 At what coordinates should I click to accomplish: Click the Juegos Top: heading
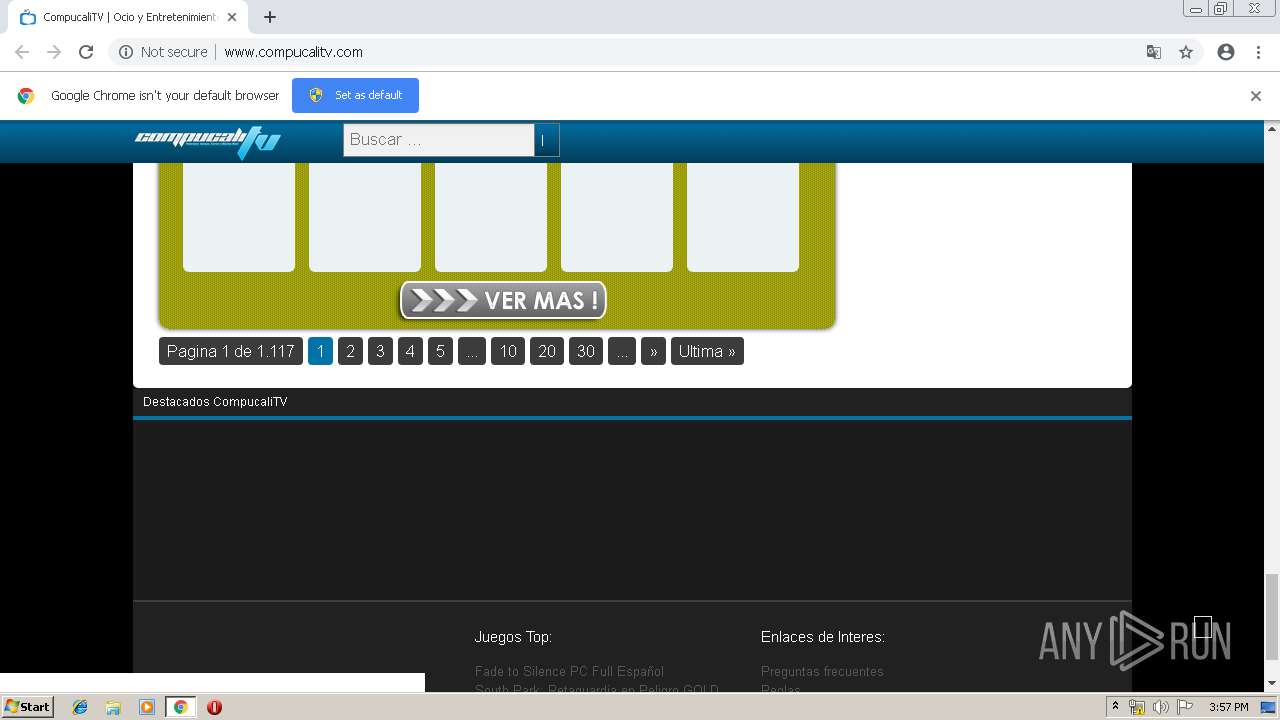click(x=513, y=637)
